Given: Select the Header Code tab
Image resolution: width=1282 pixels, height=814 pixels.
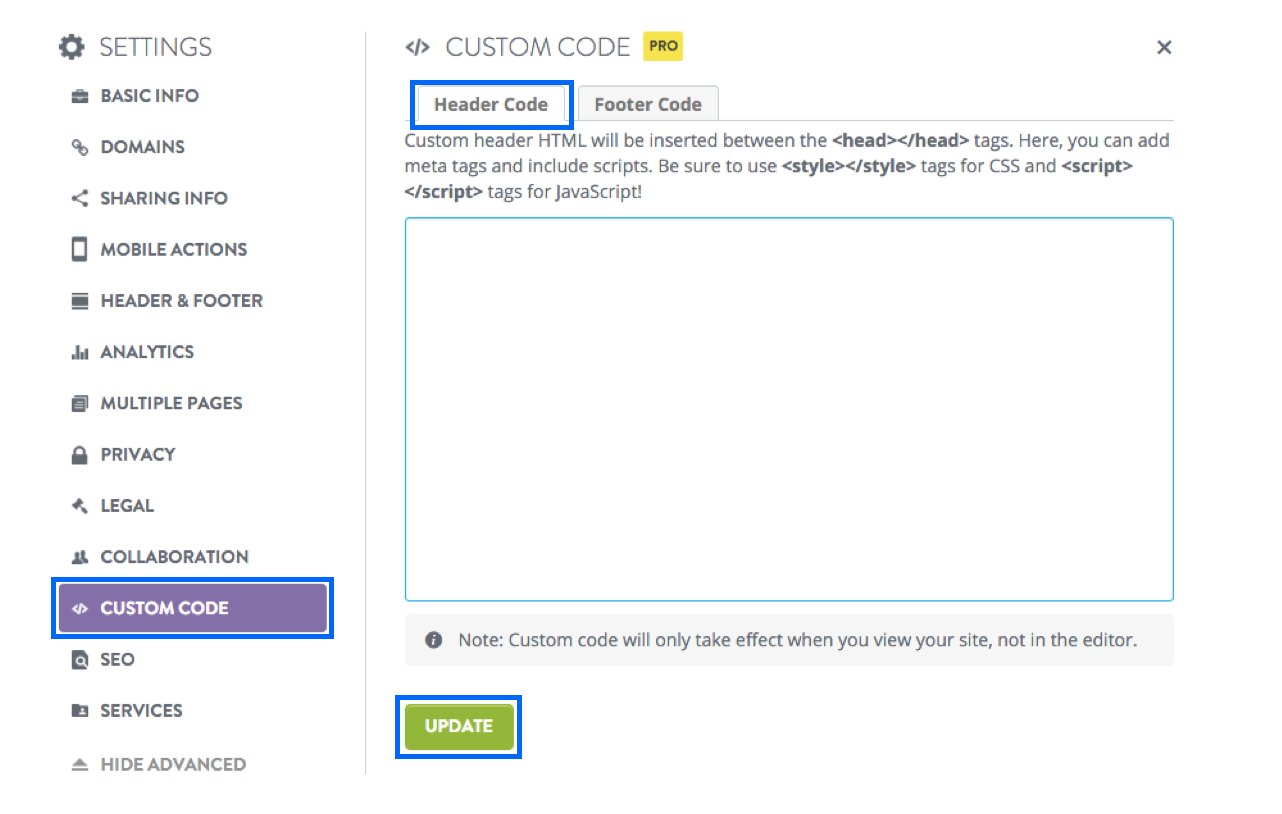Looking at the screenshot, I should point(491,104).
